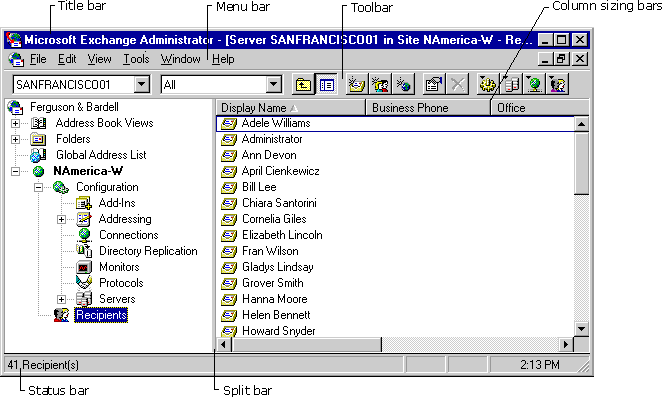This screenshot has height=397, width=662.
Task: Jump to Connections using the globe toolbar icon
Action: coord(534,85)
